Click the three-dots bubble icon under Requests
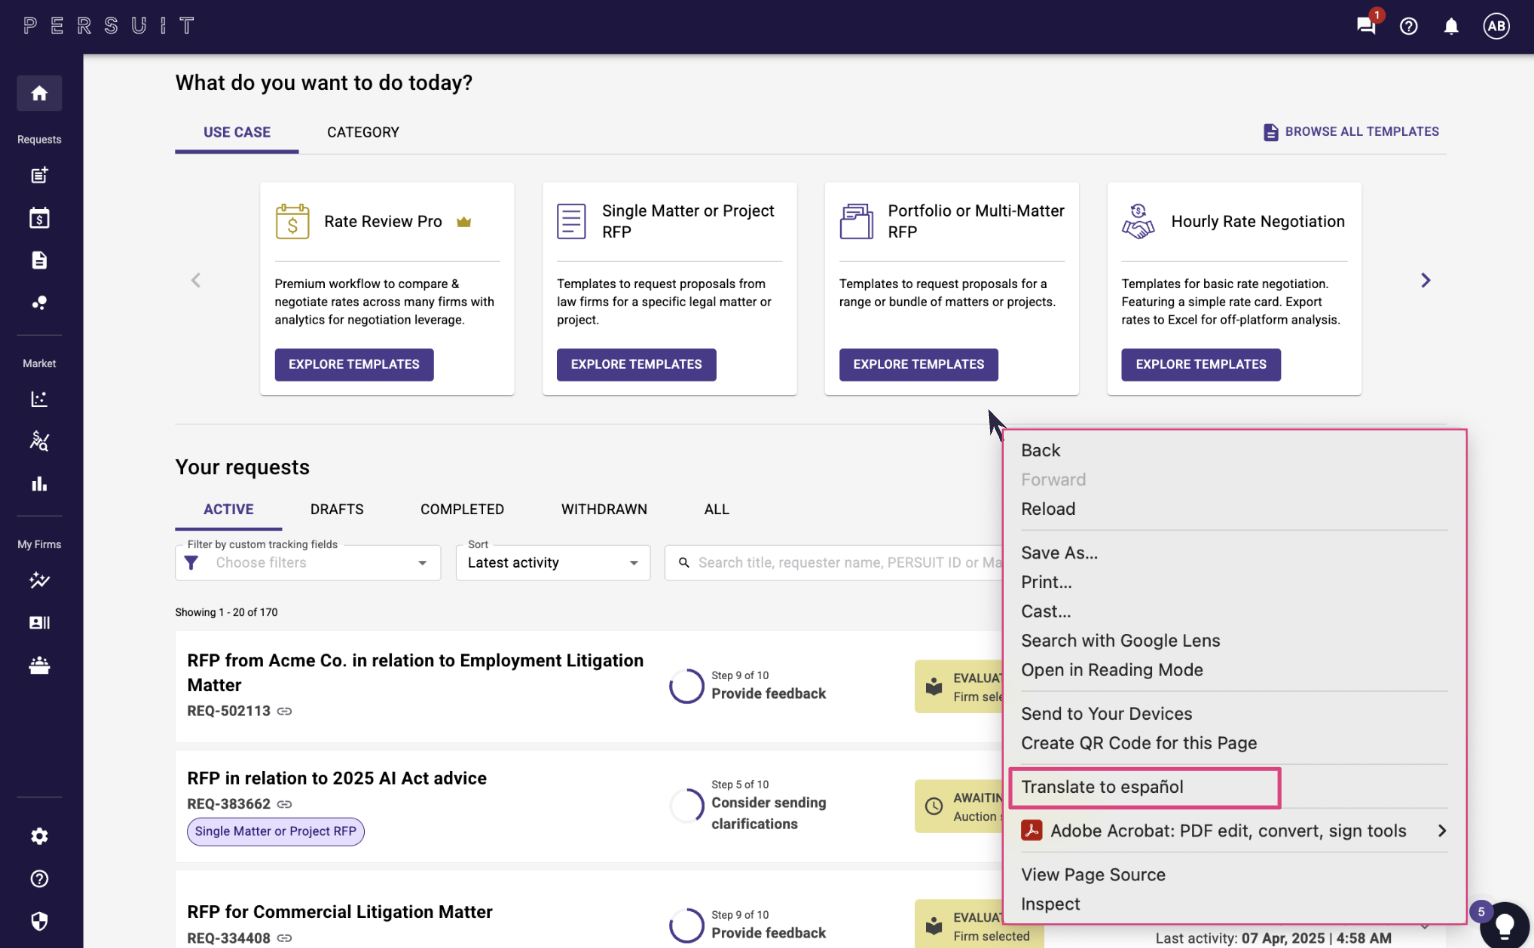 [39, 303]
